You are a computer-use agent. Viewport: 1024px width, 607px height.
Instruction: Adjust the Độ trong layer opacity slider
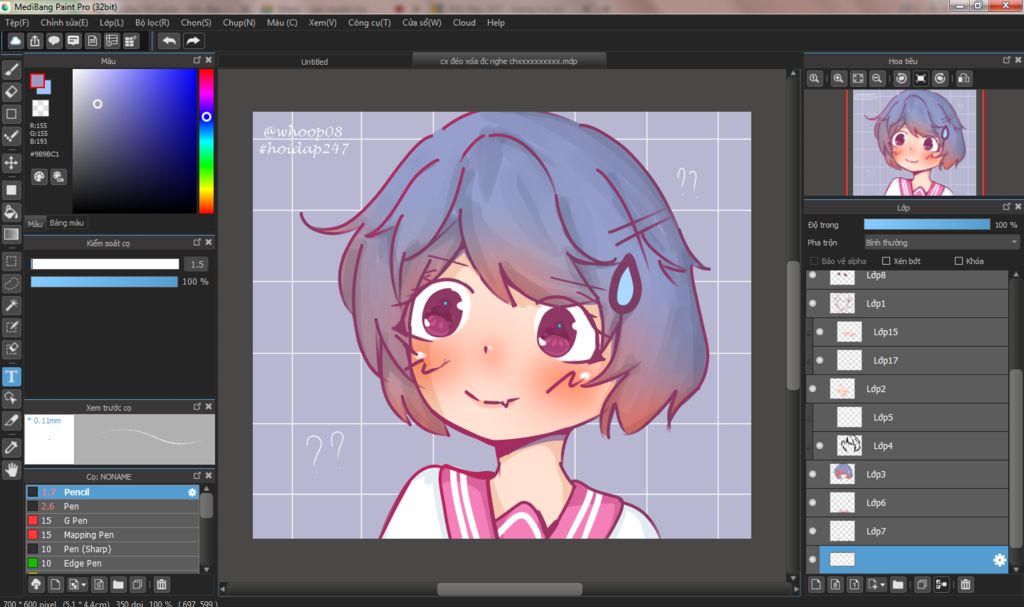pos(927,224)
